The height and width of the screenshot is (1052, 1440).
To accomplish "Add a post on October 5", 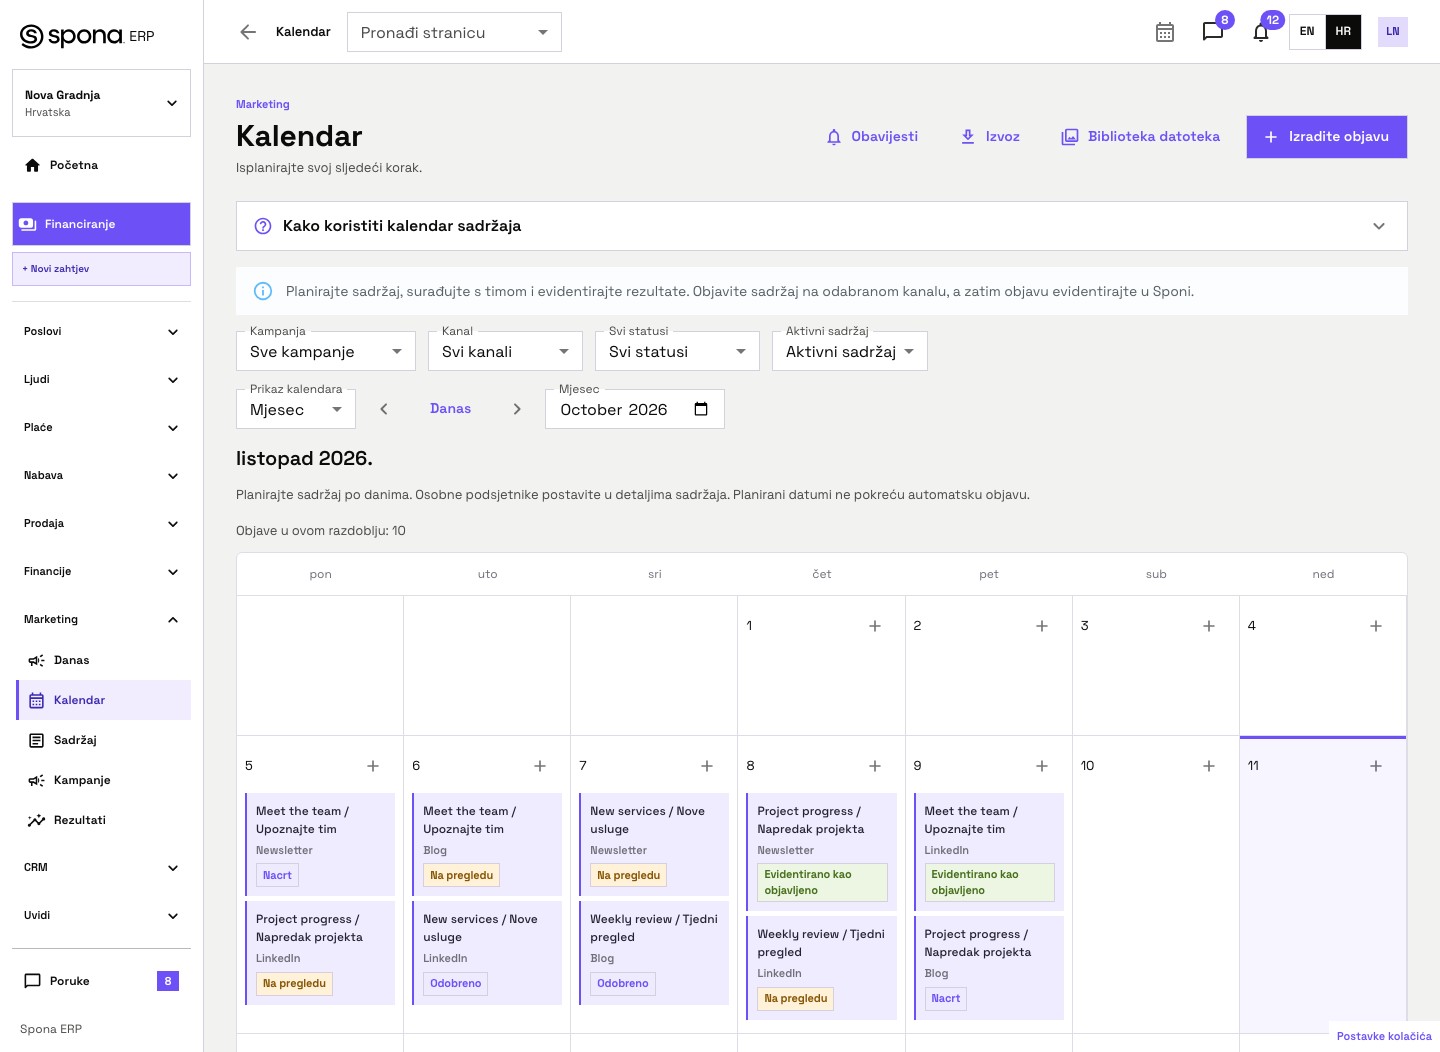I will pos(373,766).
